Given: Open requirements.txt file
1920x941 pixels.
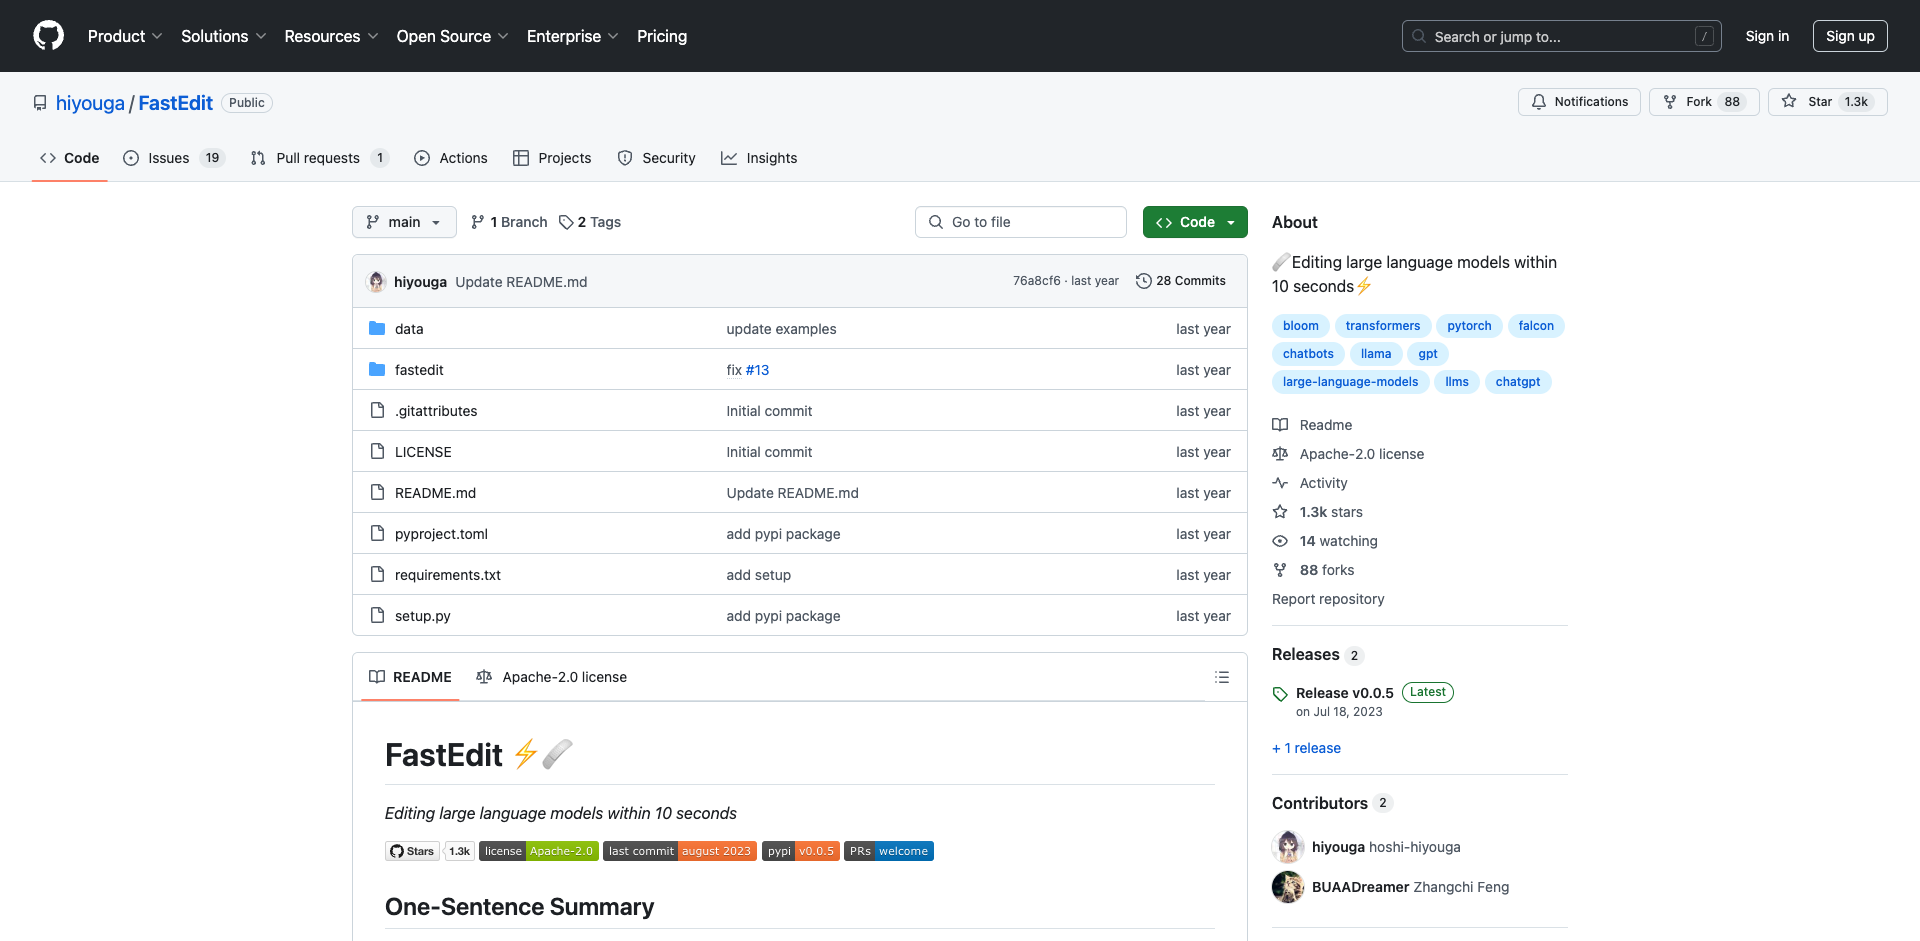Looking at the screenshot, I should click(448, 575).
